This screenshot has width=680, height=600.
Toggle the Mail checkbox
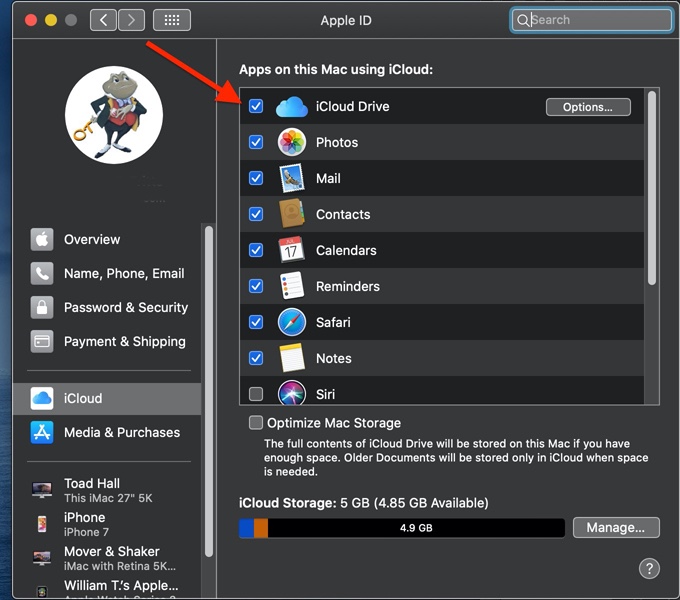click(x=256, y=178)
